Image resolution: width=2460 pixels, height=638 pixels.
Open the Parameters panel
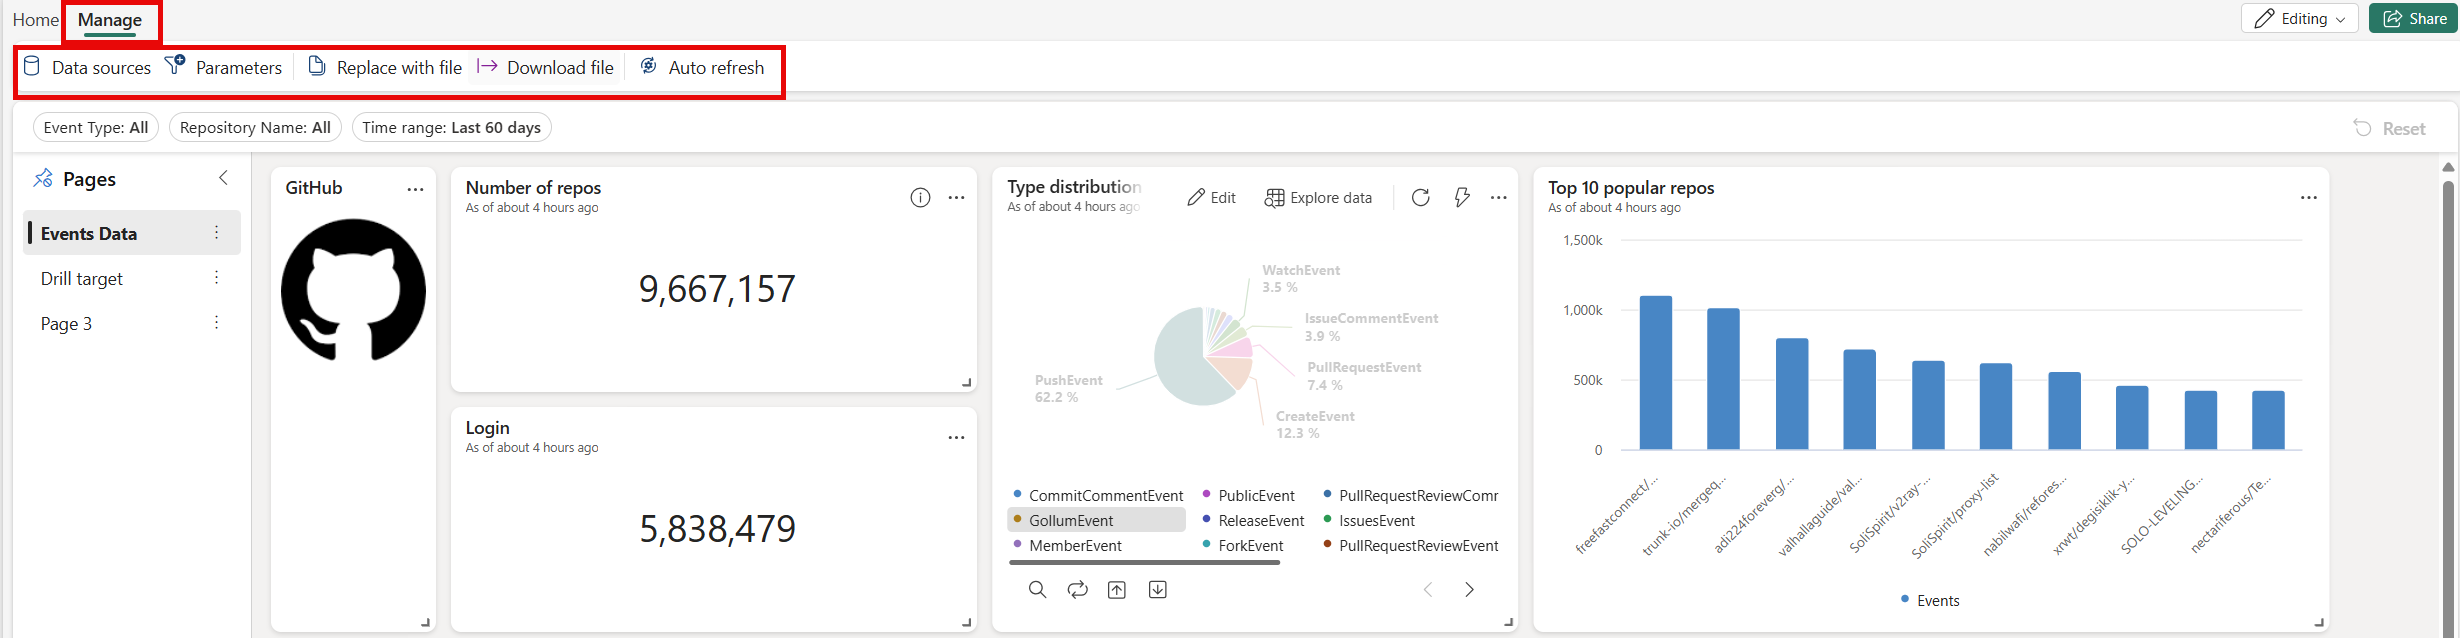(x=225, y=68)
